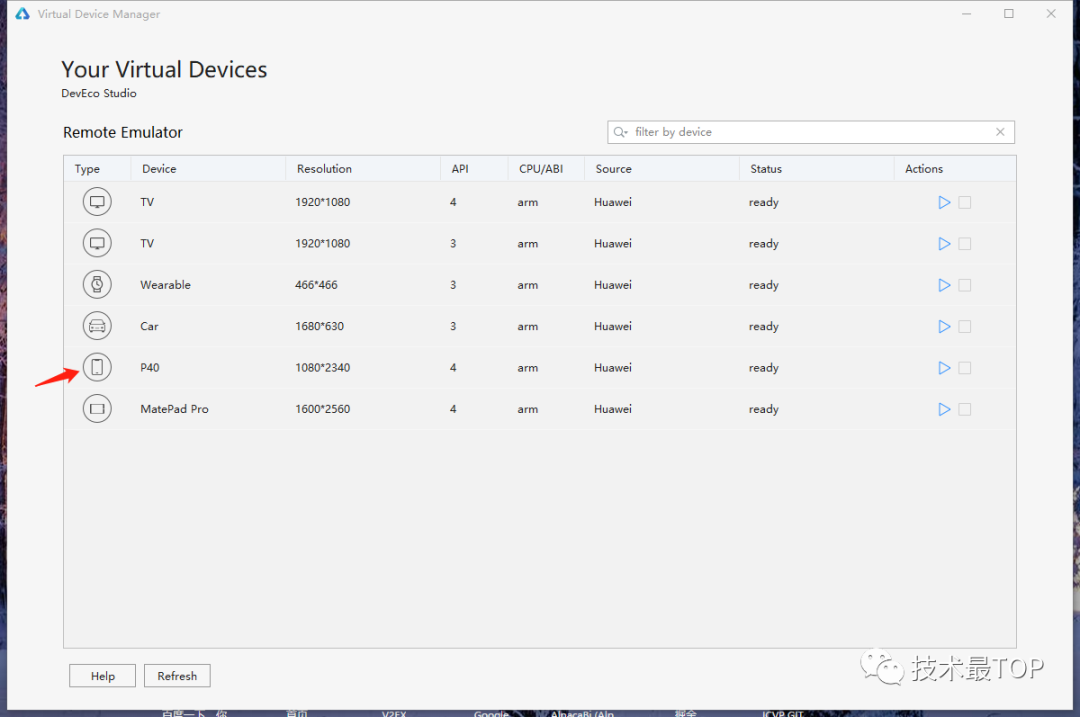Start the P40 emulator
1080x717 pixels.
(944, 368)
